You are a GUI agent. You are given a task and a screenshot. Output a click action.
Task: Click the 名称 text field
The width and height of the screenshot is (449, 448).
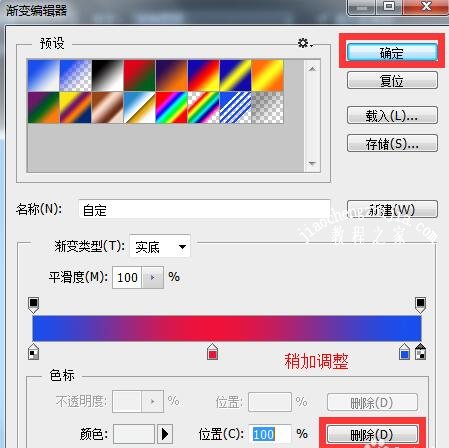pyautogui.click(x=204, y=209)
